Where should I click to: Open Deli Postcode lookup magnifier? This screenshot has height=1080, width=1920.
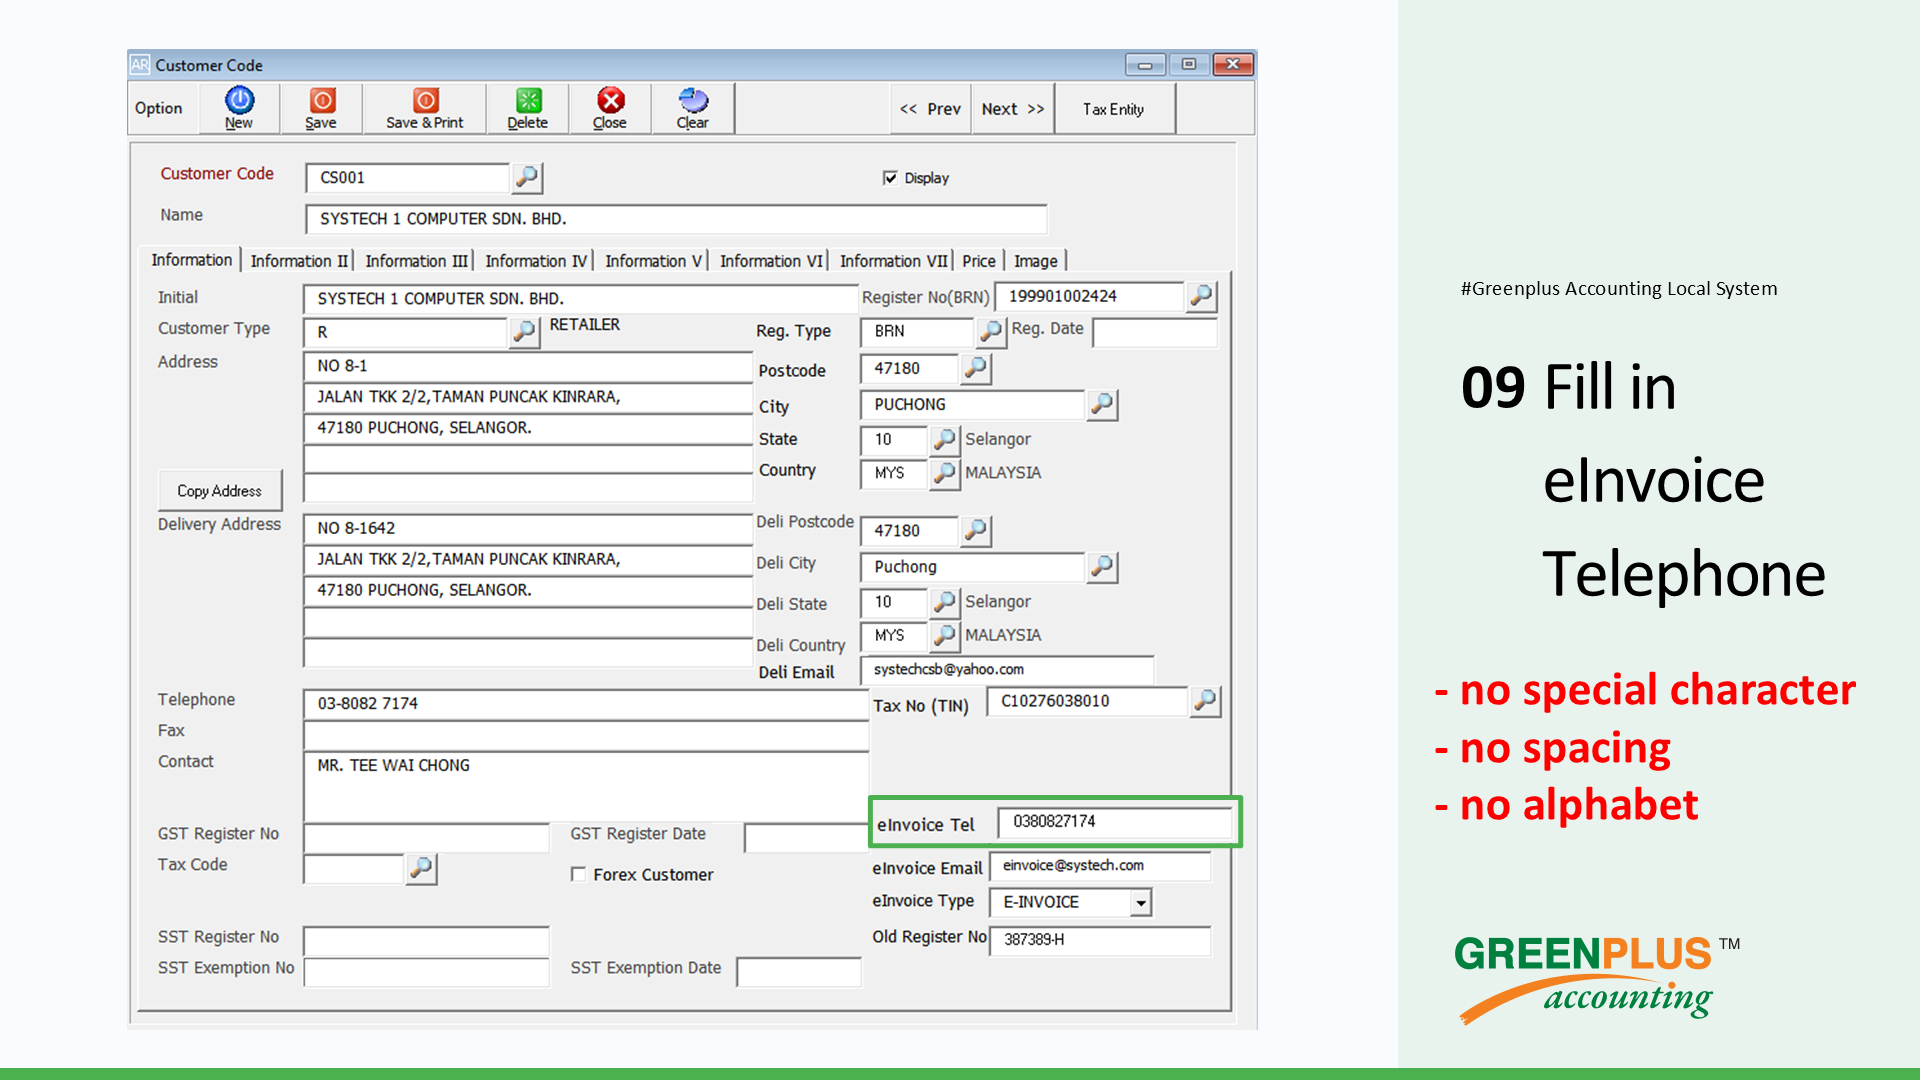[976, 531]
